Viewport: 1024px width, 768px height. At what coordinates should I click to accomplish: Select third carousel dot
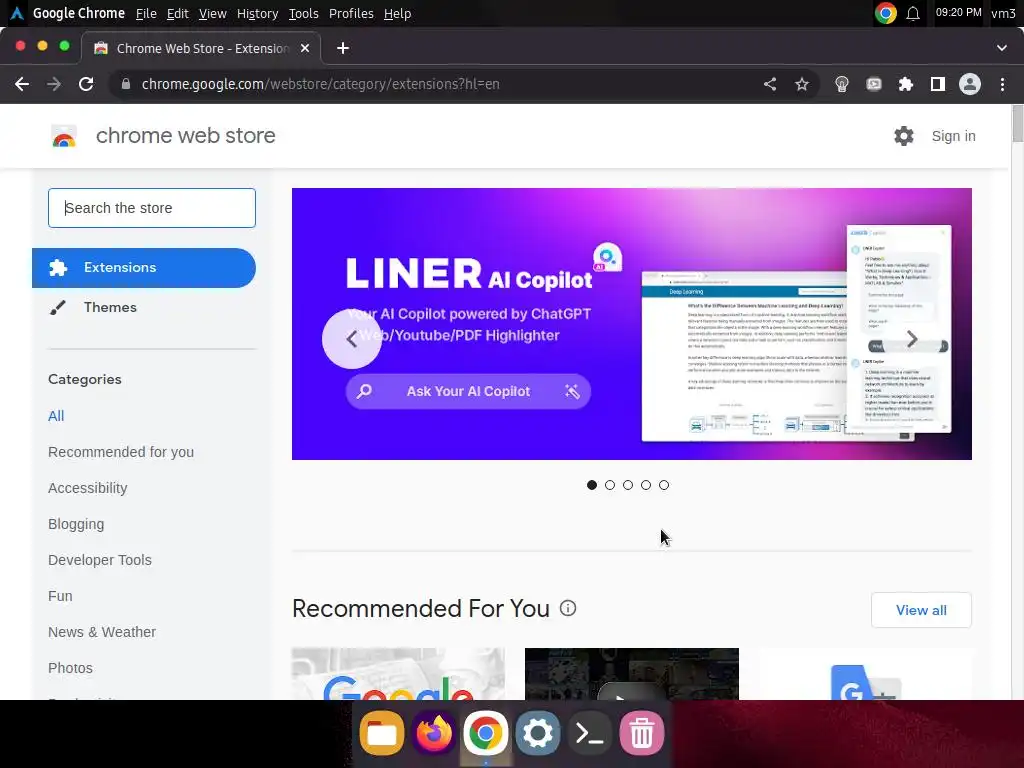(x=628, y=485)
